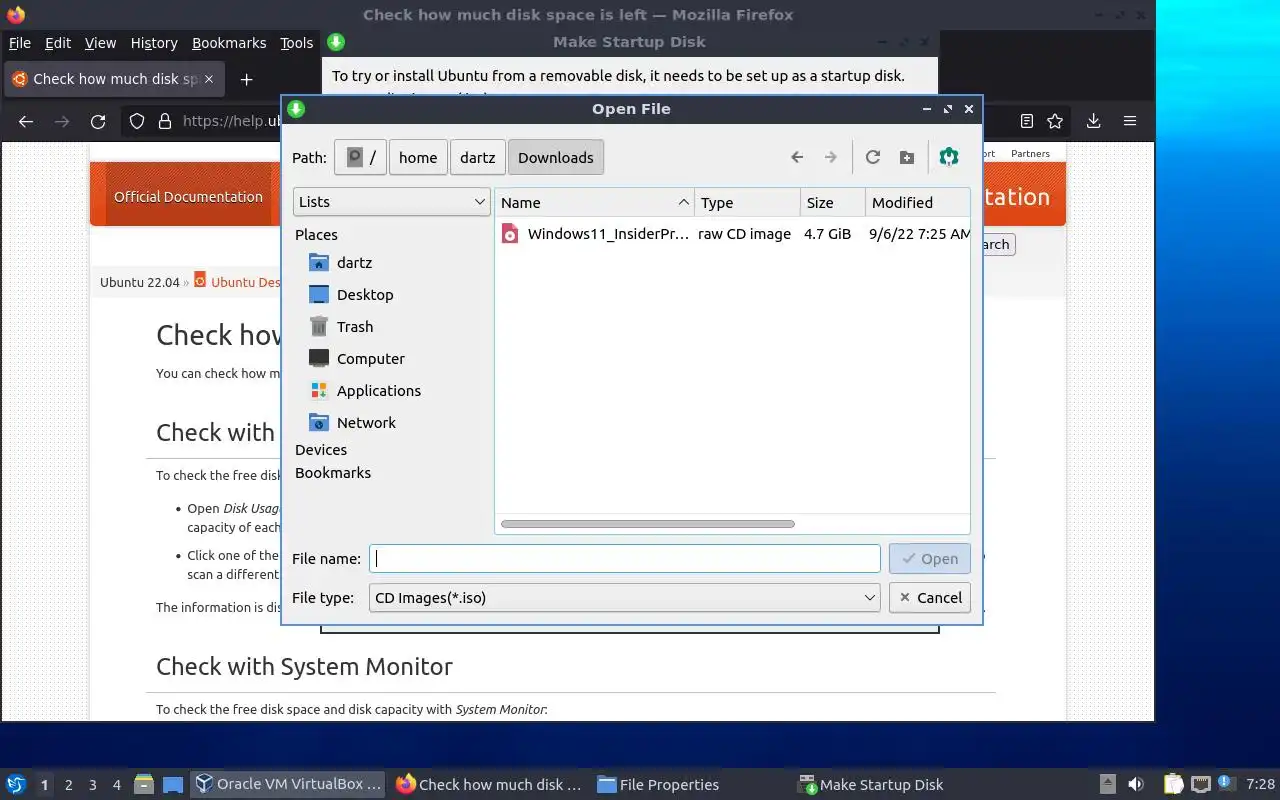The image size is (1280, 800).
Task: Switch to File Properties taskbar window
Action: [x=659, y=784]
